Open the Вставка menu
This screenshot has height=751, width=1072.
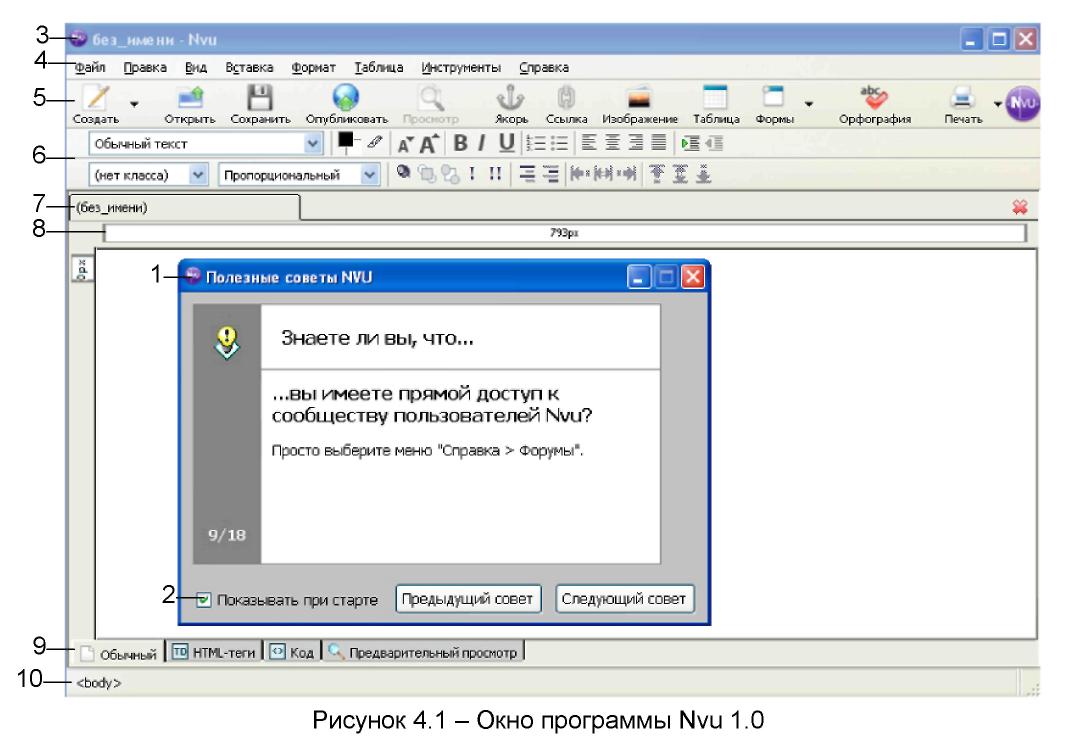[250, 67]
